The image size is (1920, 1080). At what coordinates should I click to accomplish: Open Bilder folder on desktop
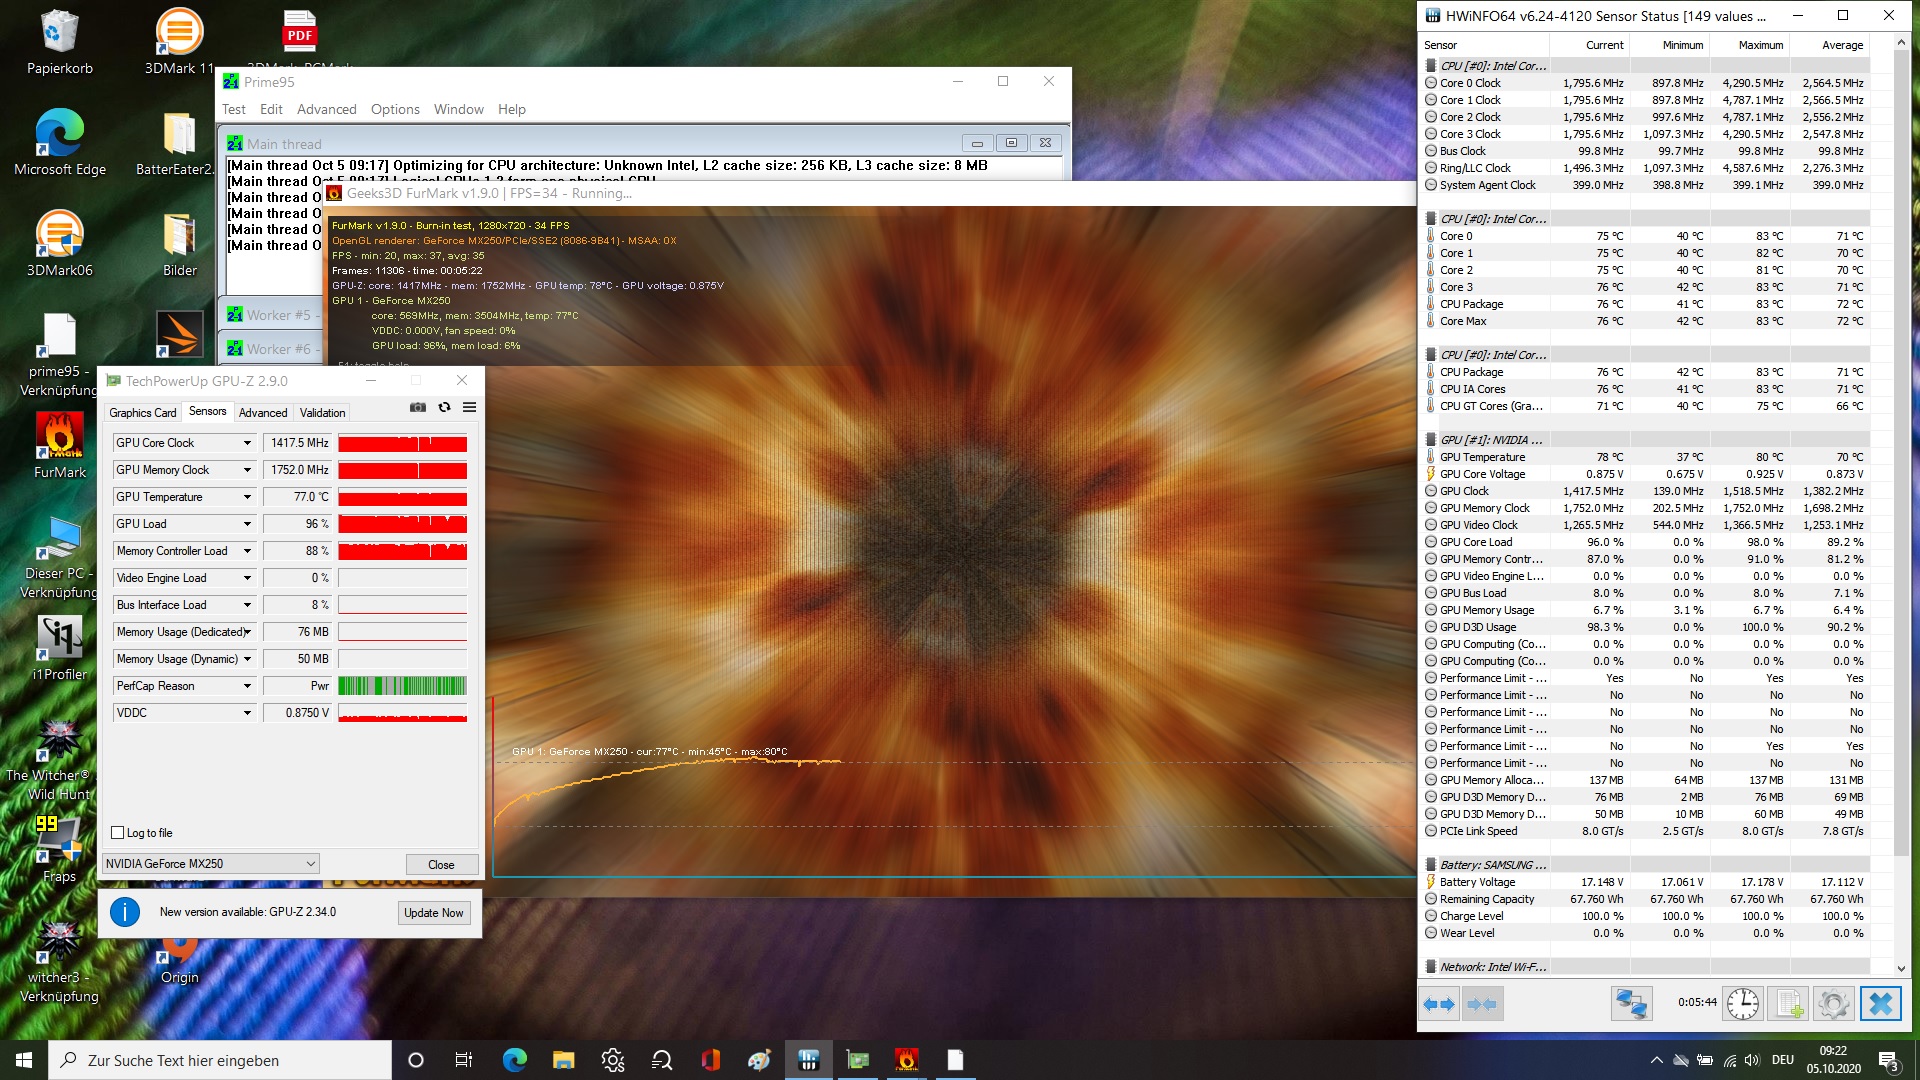pos(180,244)
